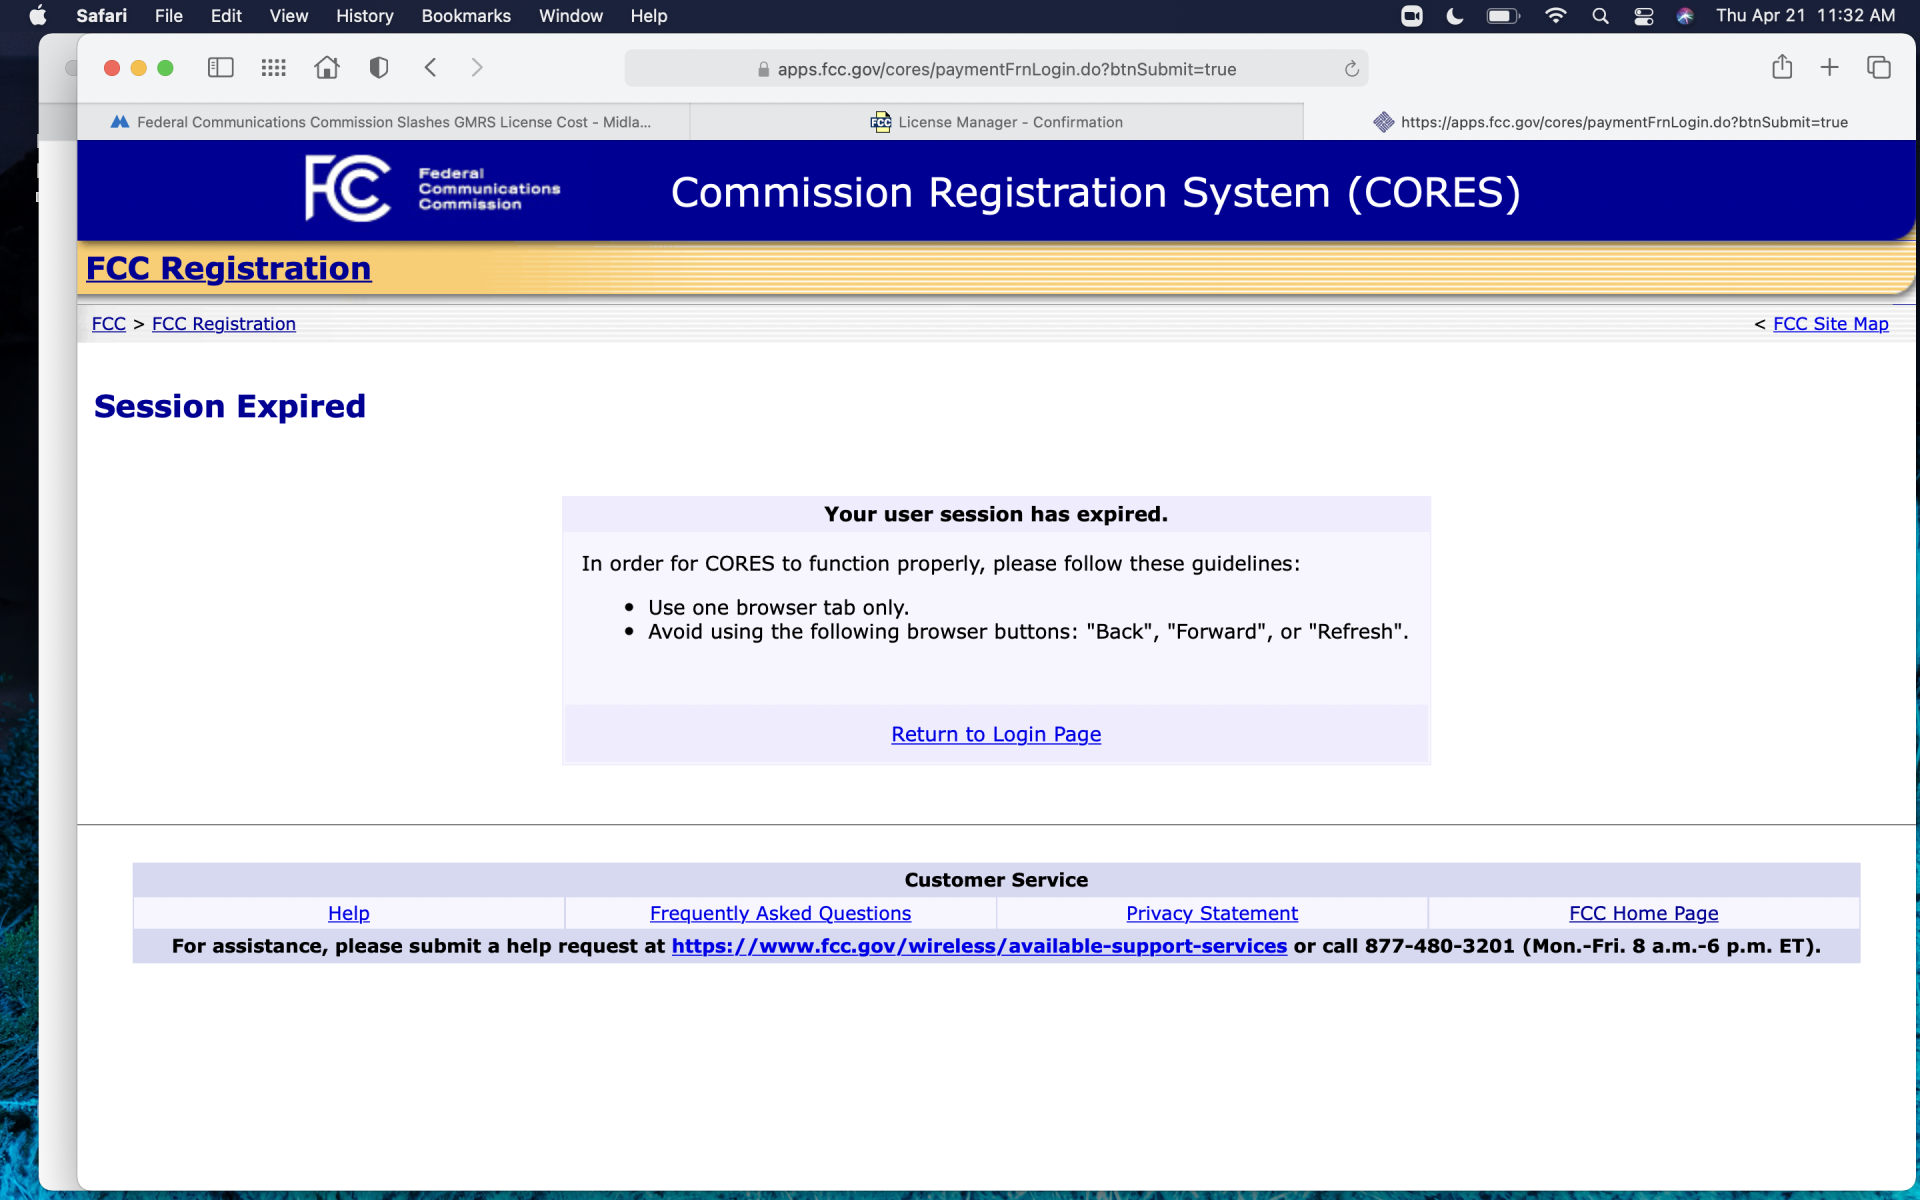Click "Your user session has expired." text
Viewport: 1920px width, 1200px height.
996,514
